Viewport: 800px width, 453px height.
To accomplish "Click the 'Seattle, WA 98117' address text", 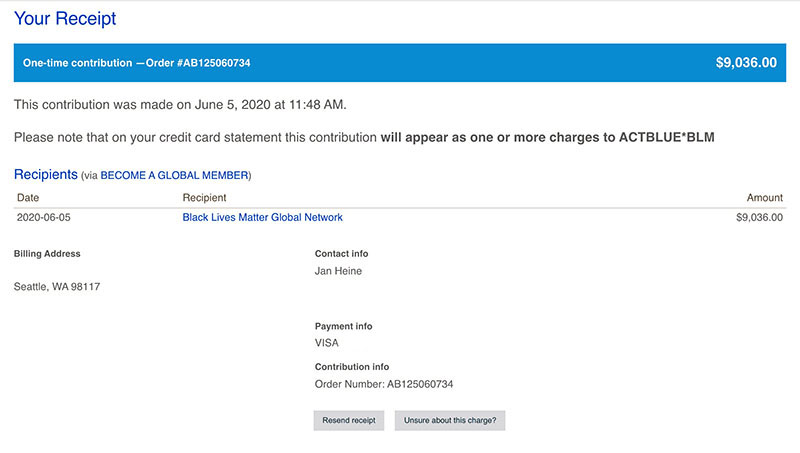I will (57, 287).
